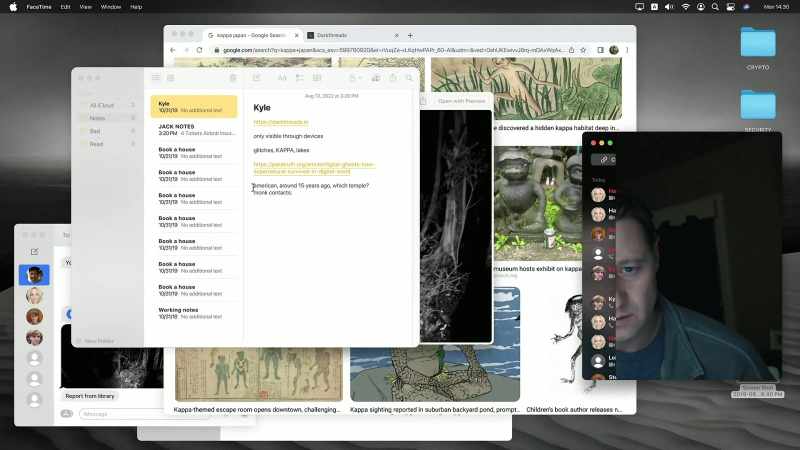The width and height of the screenshot is (800, 450).
Task: Select the highlighted top conversation in Messages
Action: pyautogui.click(x=34, y=275)
